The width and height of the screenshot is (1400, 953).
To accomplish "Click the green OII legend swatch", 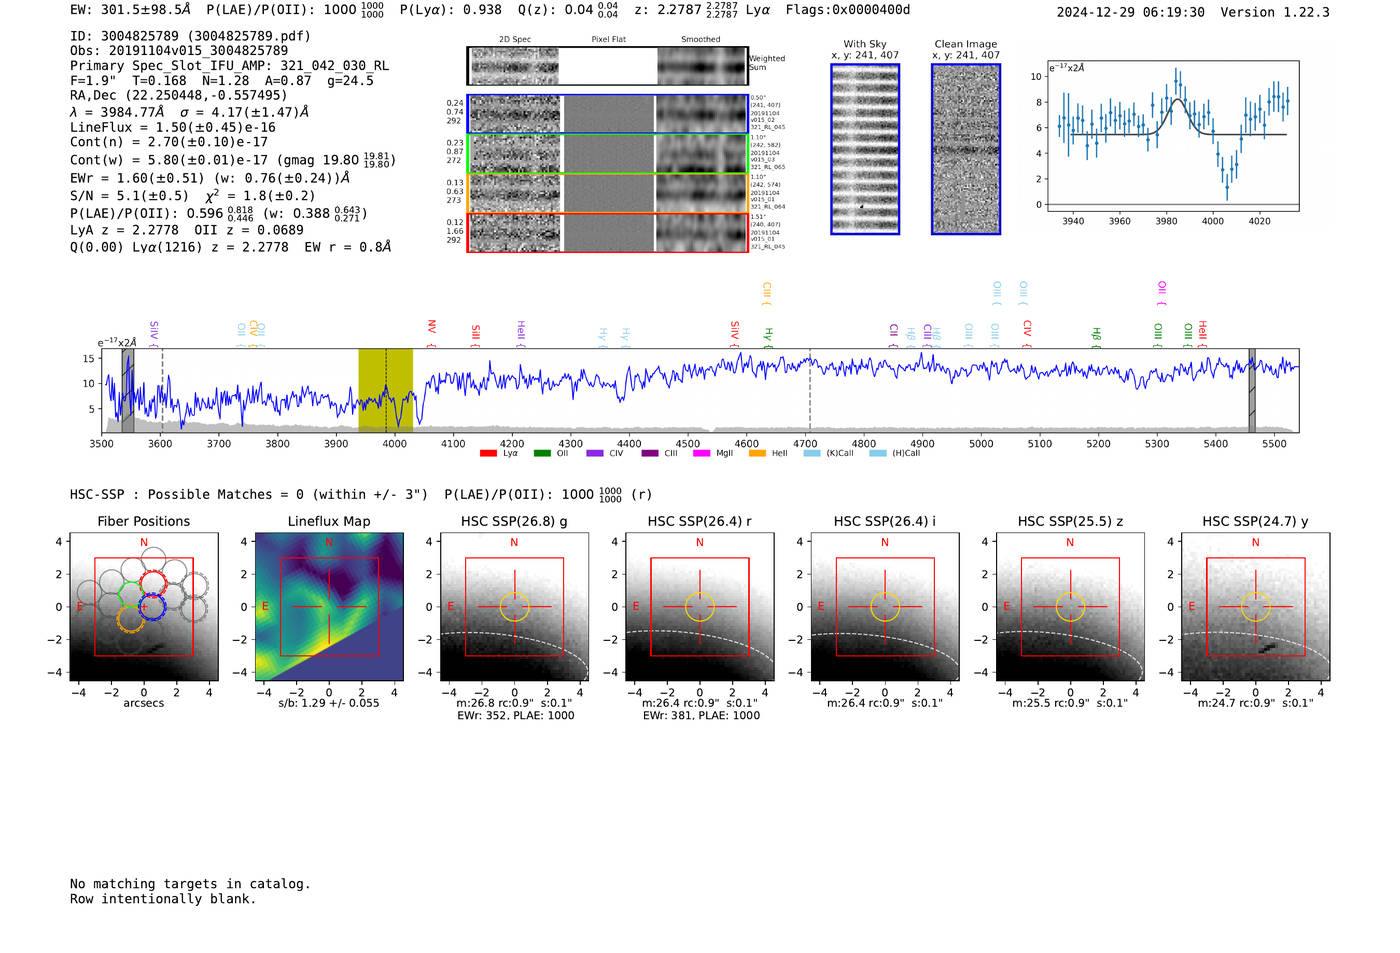I will pyautogui.click(x=542, y=453).
